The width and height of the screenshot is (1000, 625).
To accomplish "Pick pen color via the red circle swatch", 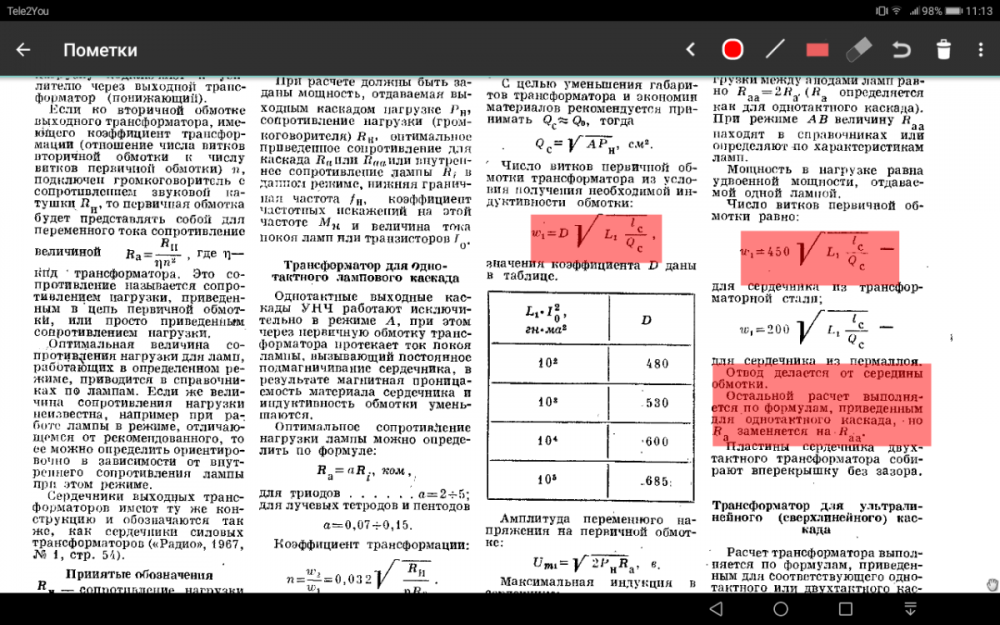I will [732, 48].
